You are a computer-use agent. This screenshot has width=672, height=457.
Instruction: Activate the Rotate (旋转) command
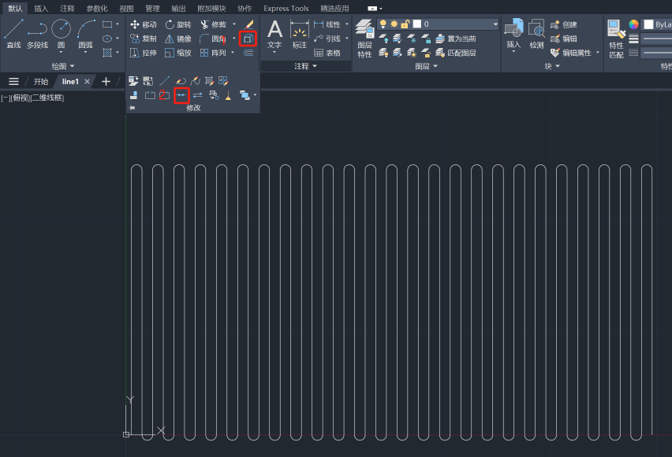click(x=178, y=24)
